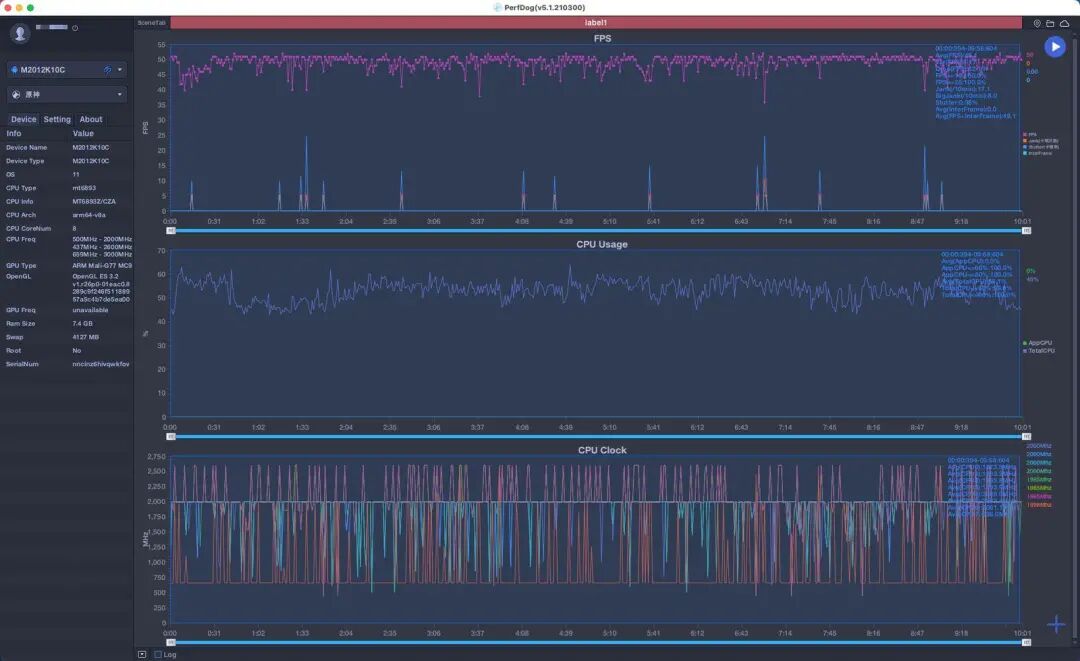The image size is (1080, 661).
Task: Click the left handle of FPS range slider
Action: click(x=171, y=231)
